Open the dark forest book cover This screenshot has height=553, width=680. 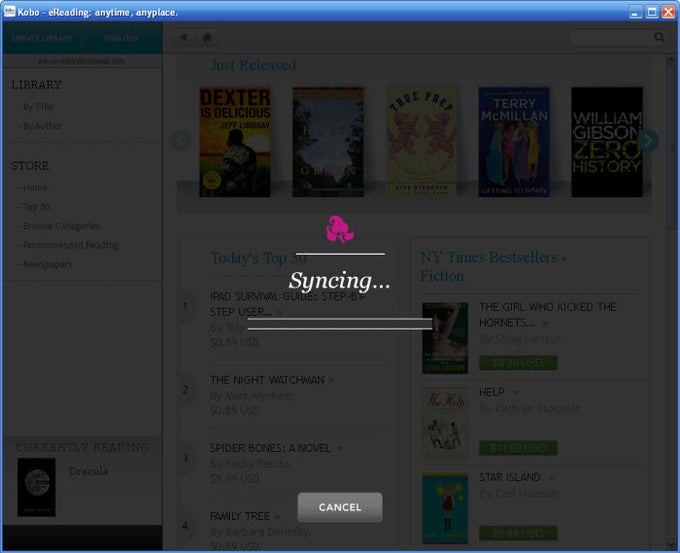click(328, 142)
